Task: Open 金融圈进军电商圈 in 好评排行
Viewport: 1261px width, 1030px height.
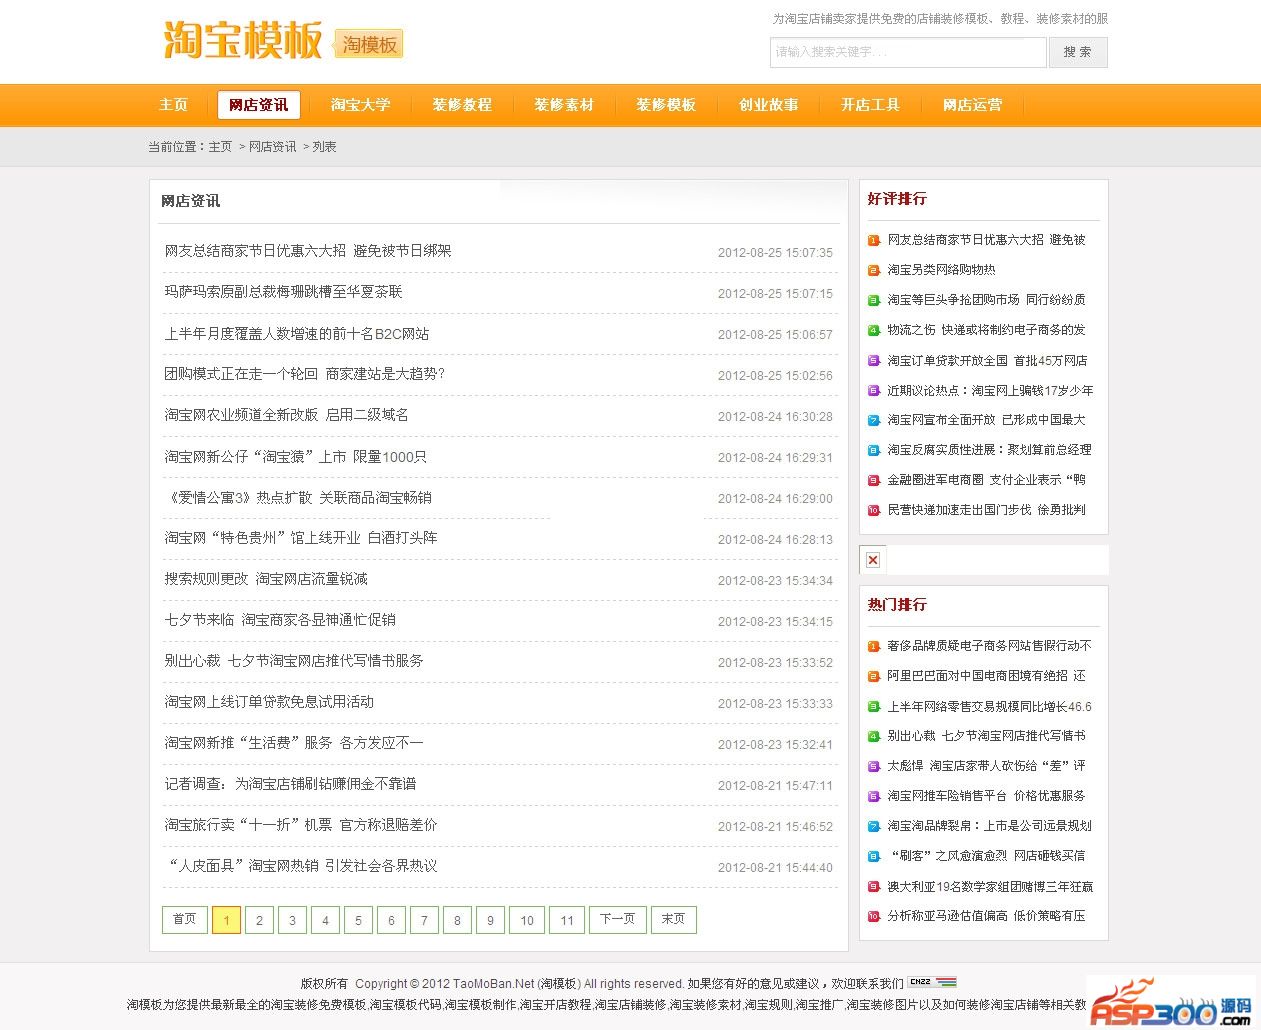Action: click(986, 480)
